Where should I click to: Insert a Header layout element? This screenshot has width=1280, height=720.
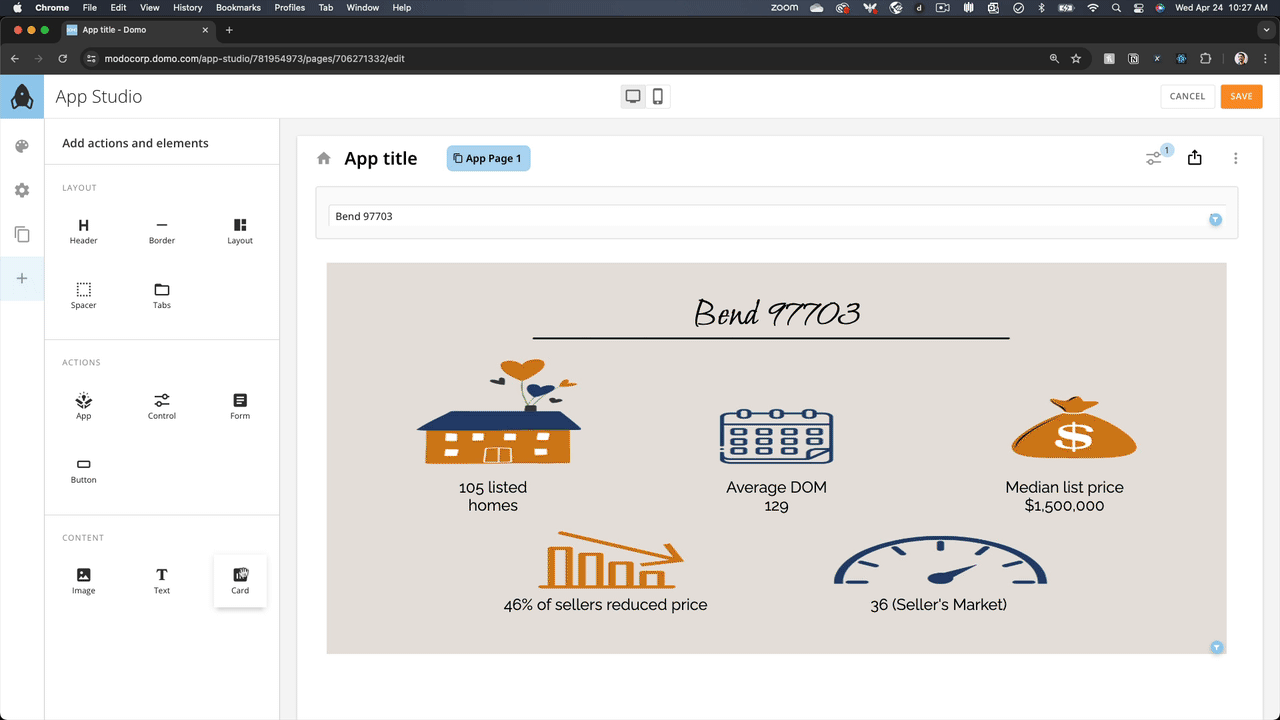[x=83, y=230]
